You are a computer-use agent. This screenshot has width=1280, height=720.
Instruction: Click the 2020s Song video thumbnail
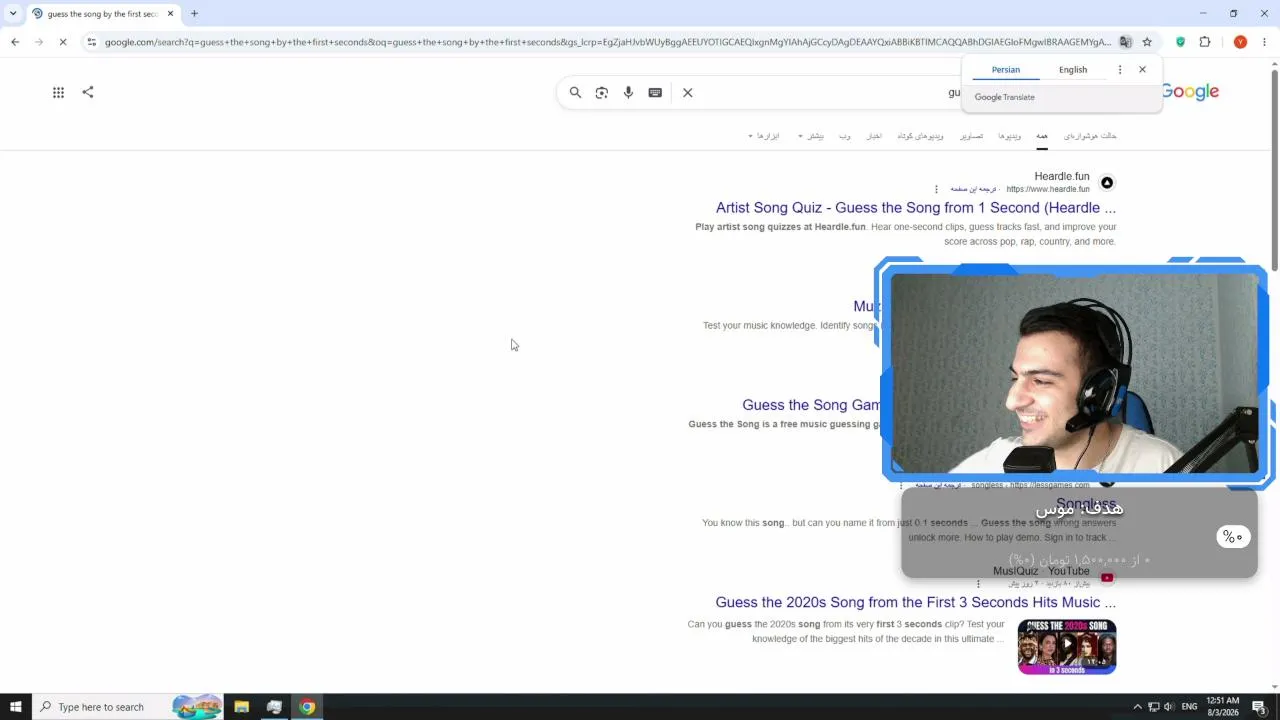coord(1067,647)
